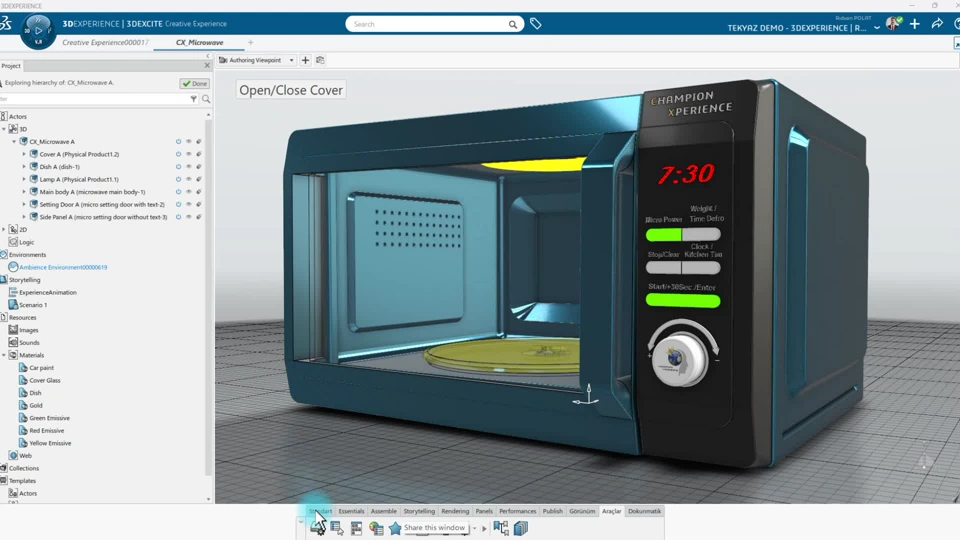Click the blue catalog books icon
The height and width of the screenshot is (540, 960).
(520, 528)
